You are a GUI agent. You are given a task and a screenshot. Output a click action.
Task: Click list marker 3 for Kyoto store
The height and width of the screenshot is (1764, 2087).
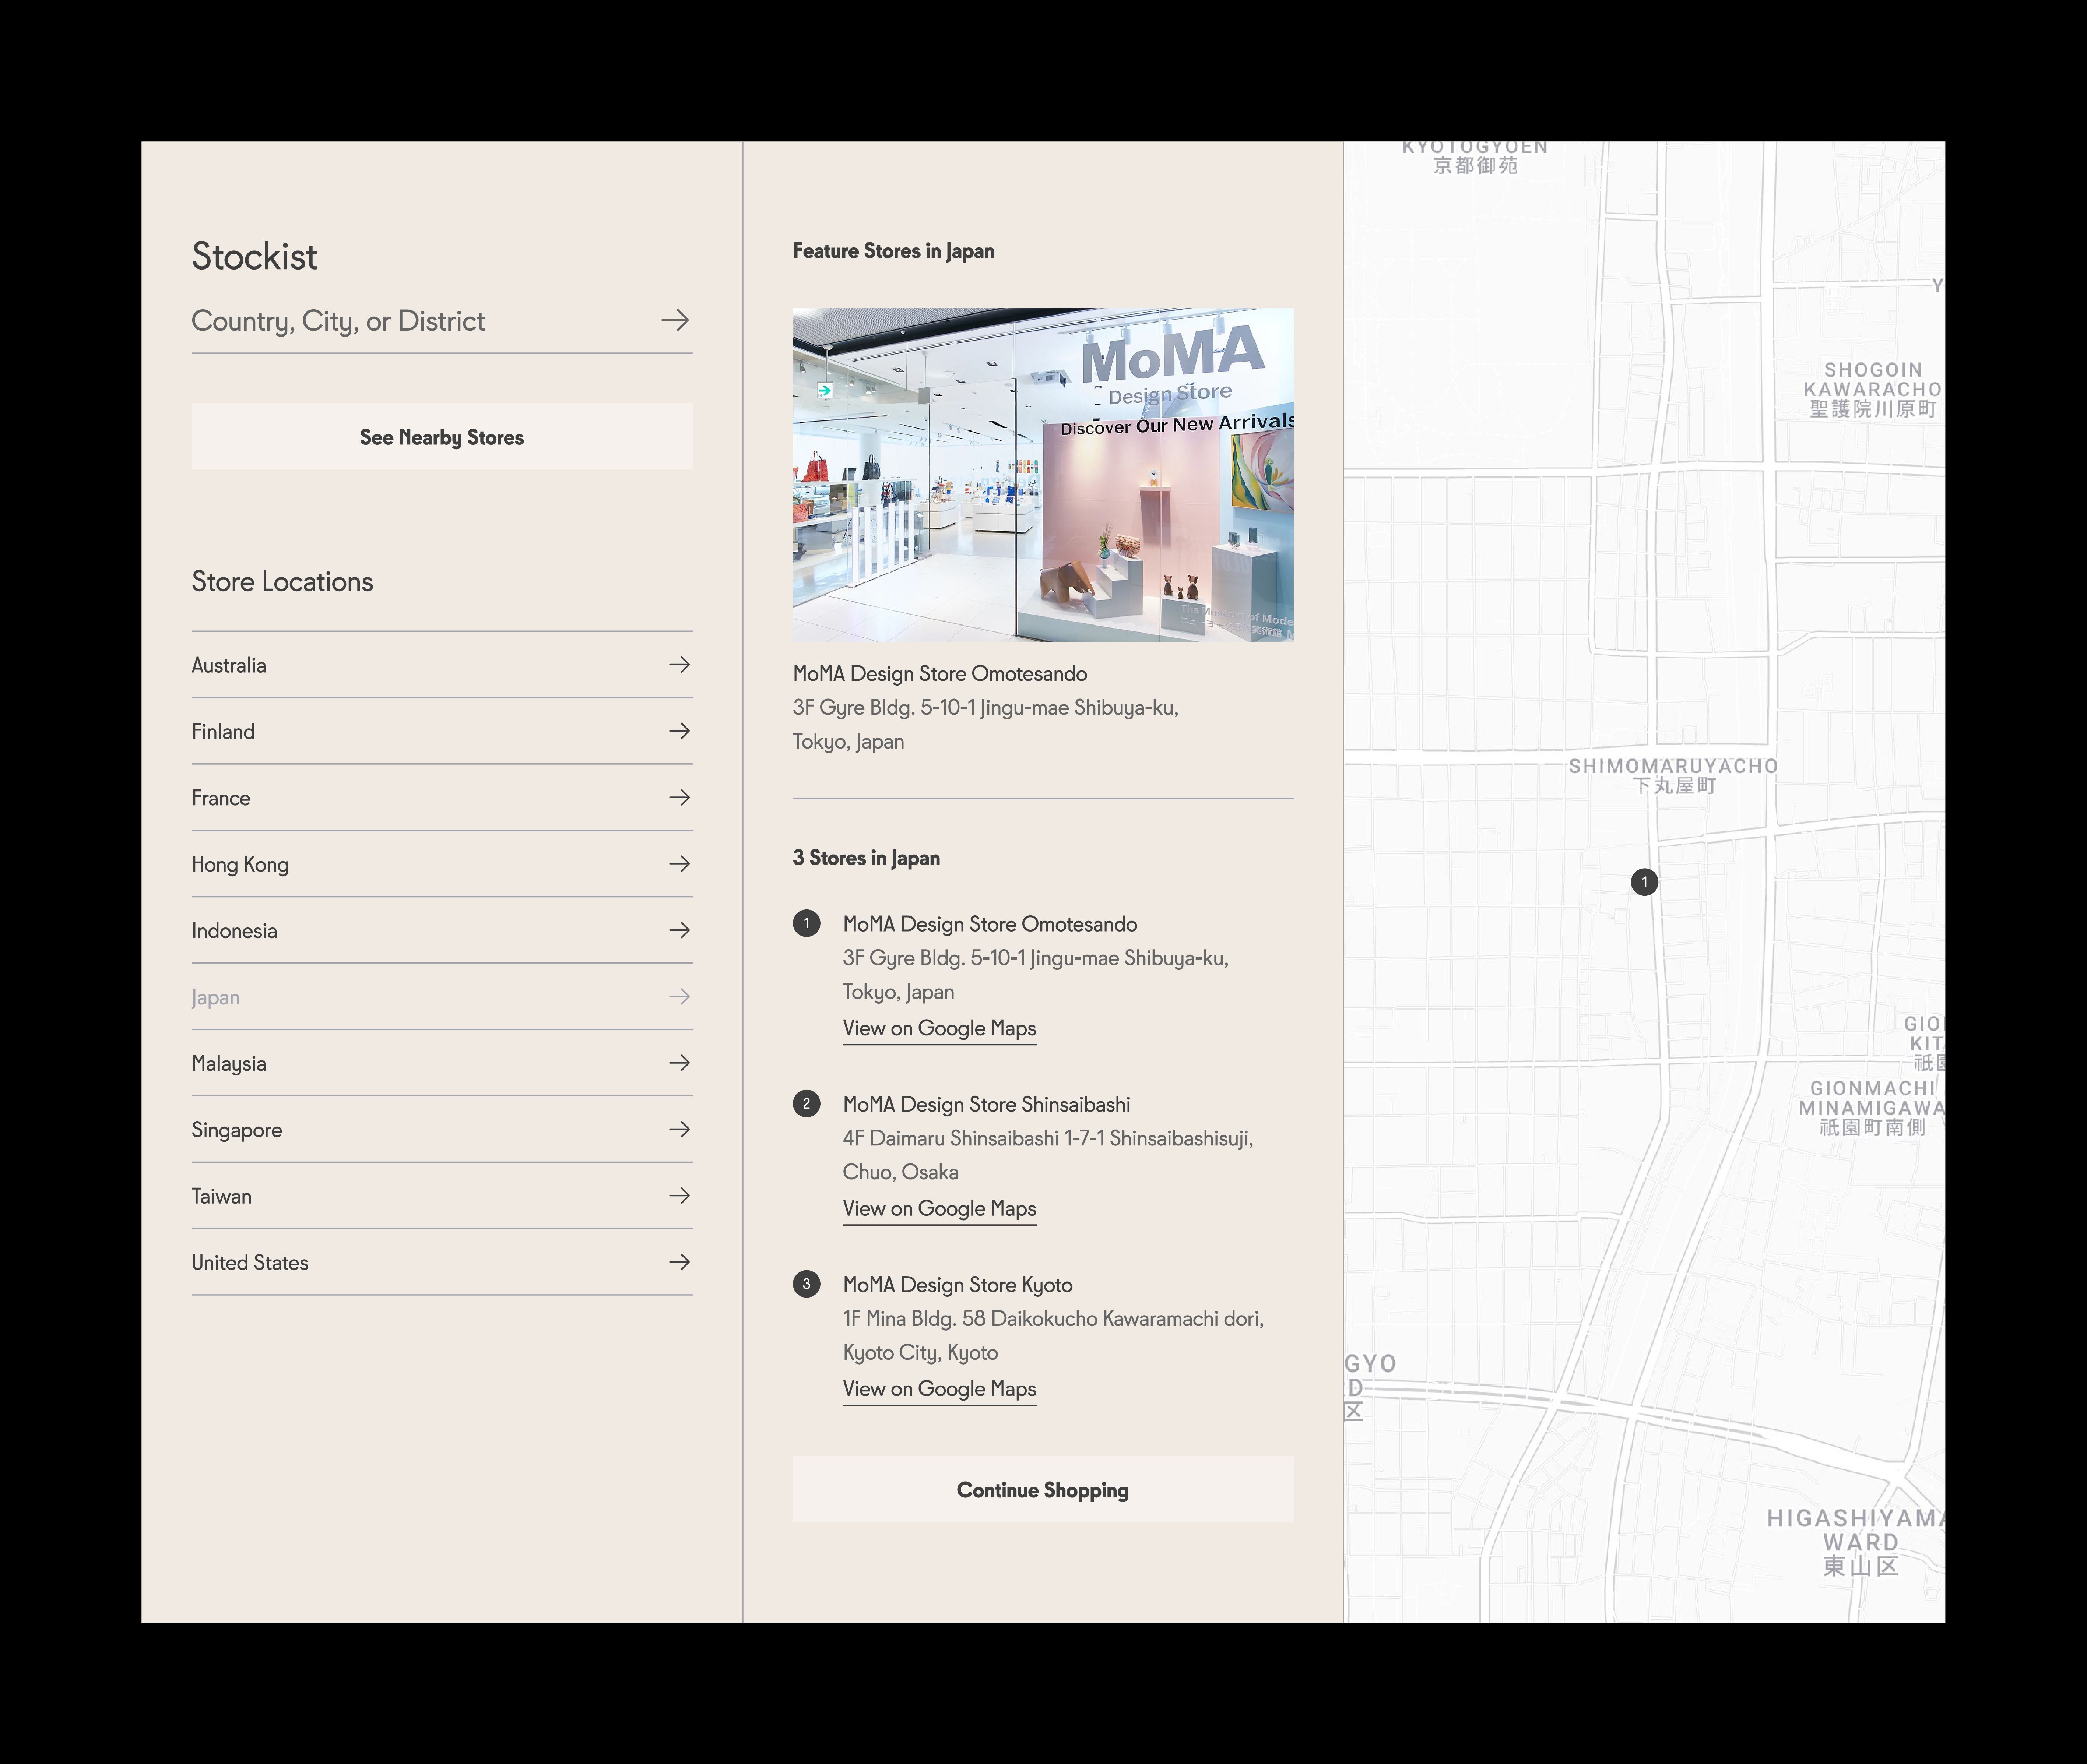pos(806,1284)
